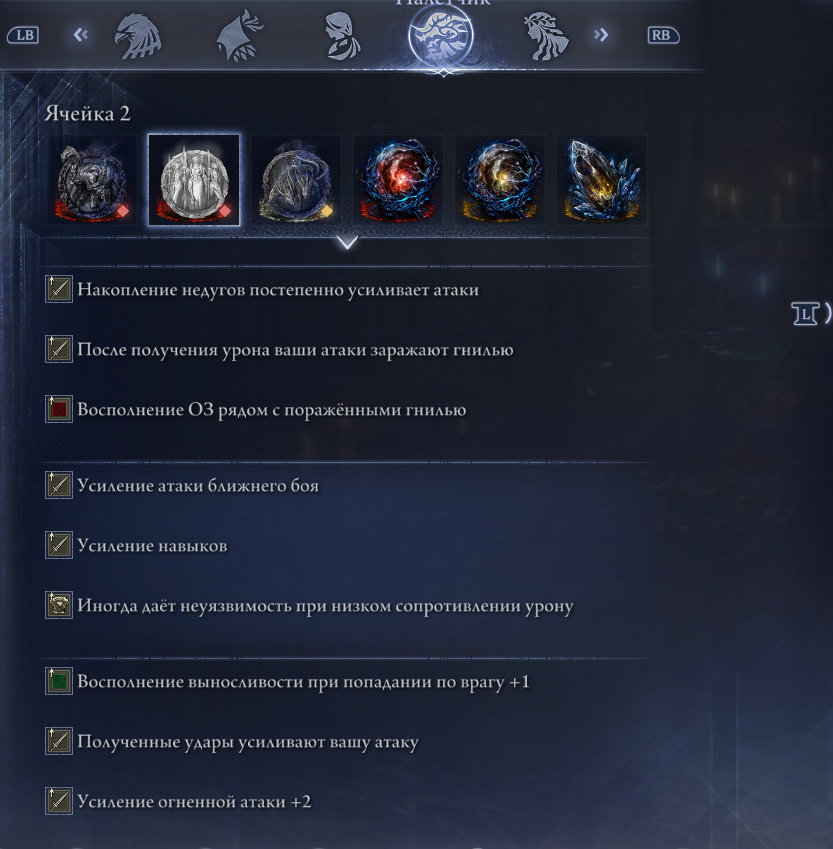Click the L stick icon at right
833x849 pixels.
[805, 314]
